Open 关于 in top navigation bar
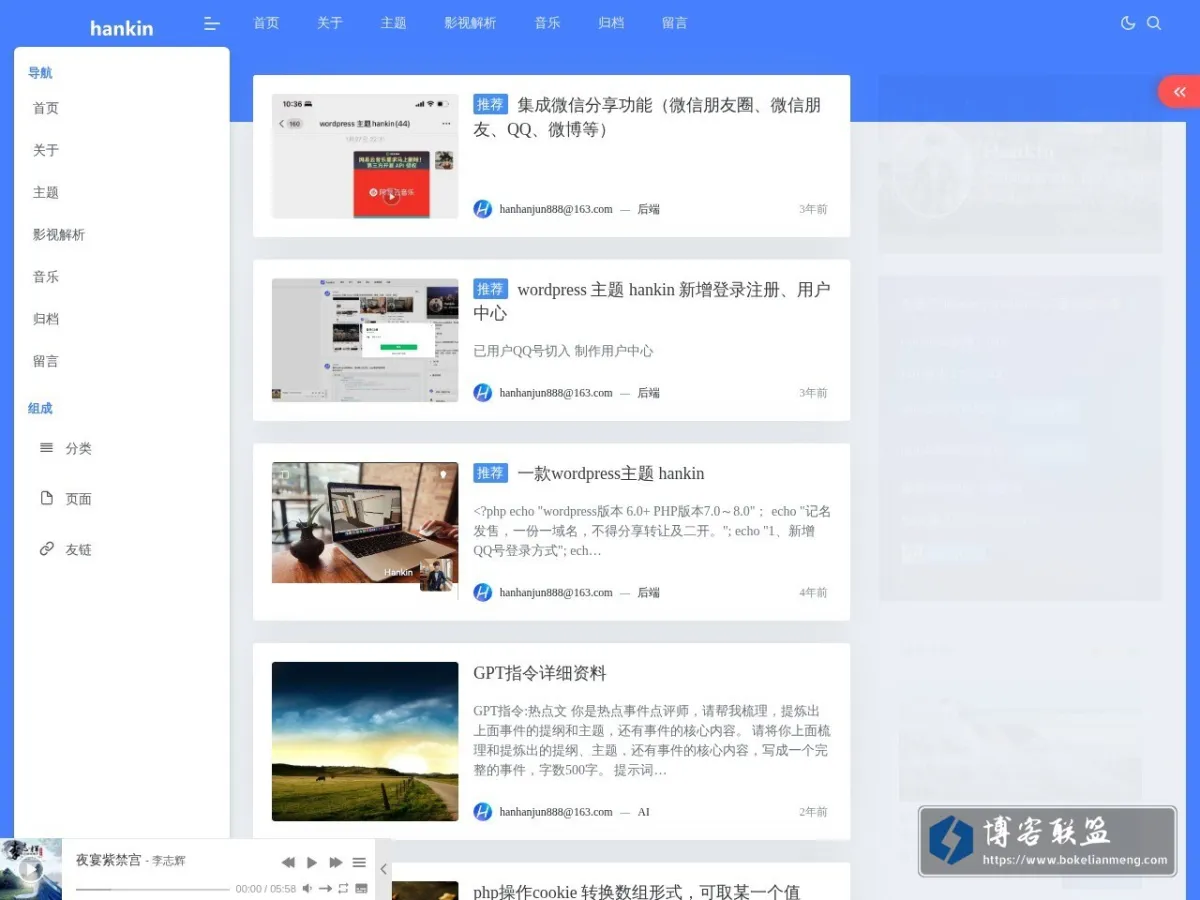Viewport: 1200px width, 900px height. (330, 23)
